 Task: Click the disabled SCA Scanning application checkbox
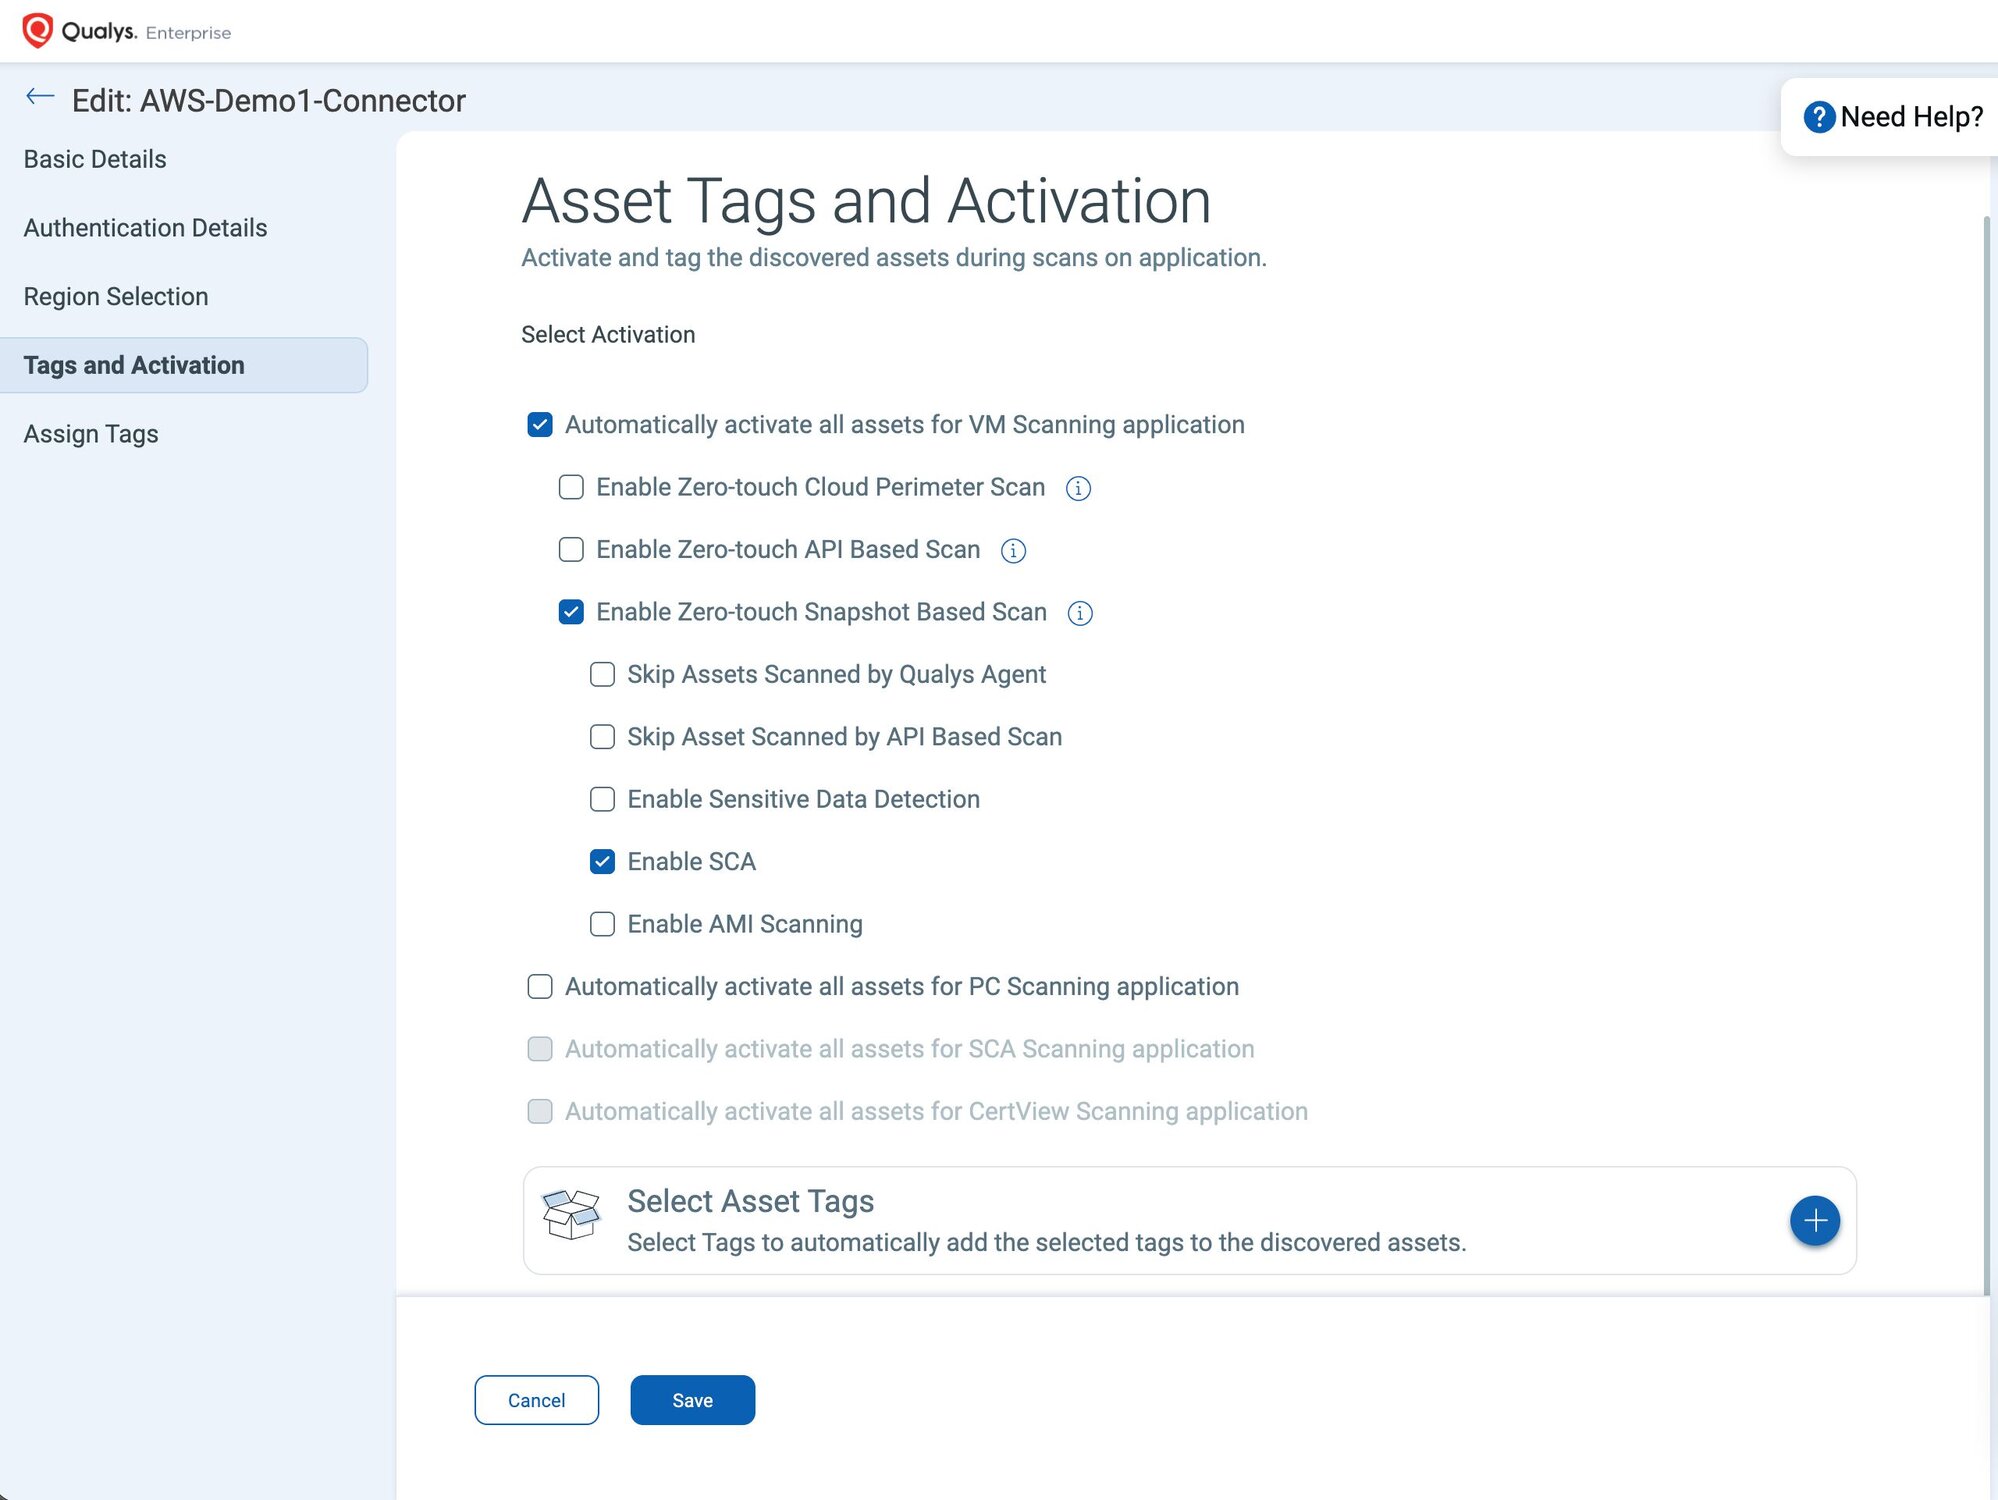tap(540, 1049)
